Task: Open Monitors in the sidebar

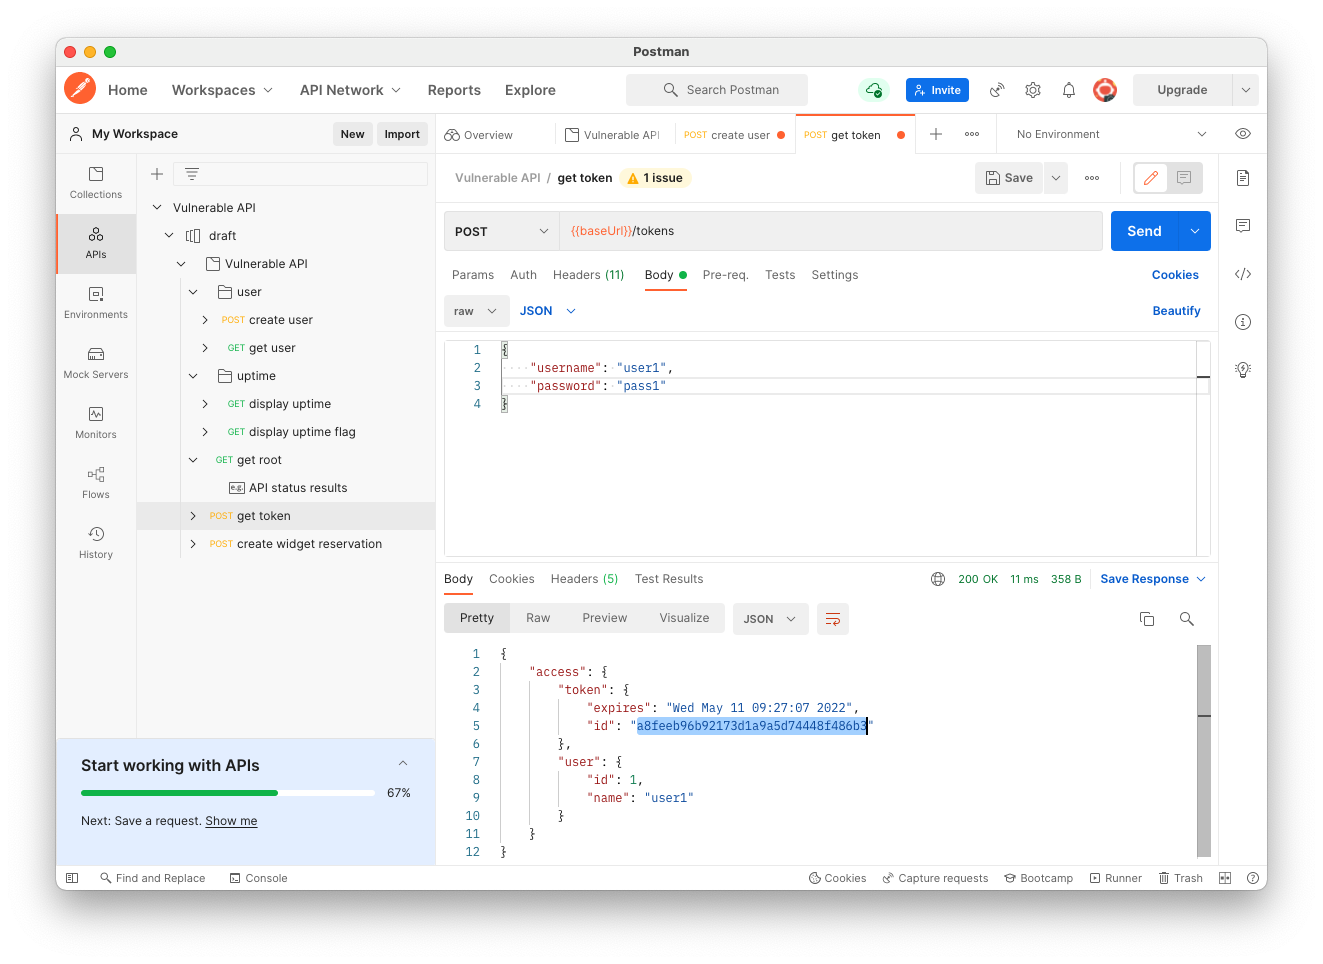Action: [96, 423]
